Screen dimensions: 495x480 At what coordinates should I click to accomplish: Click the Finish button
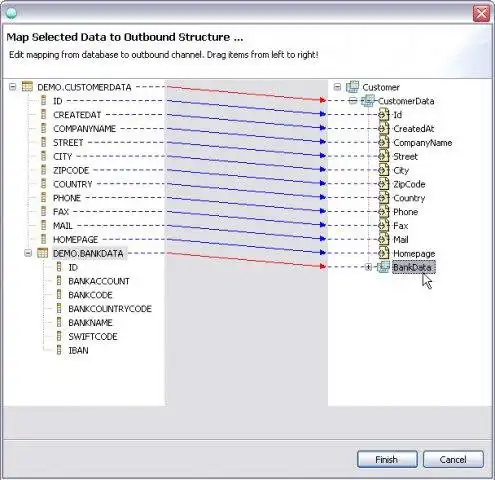387,460
